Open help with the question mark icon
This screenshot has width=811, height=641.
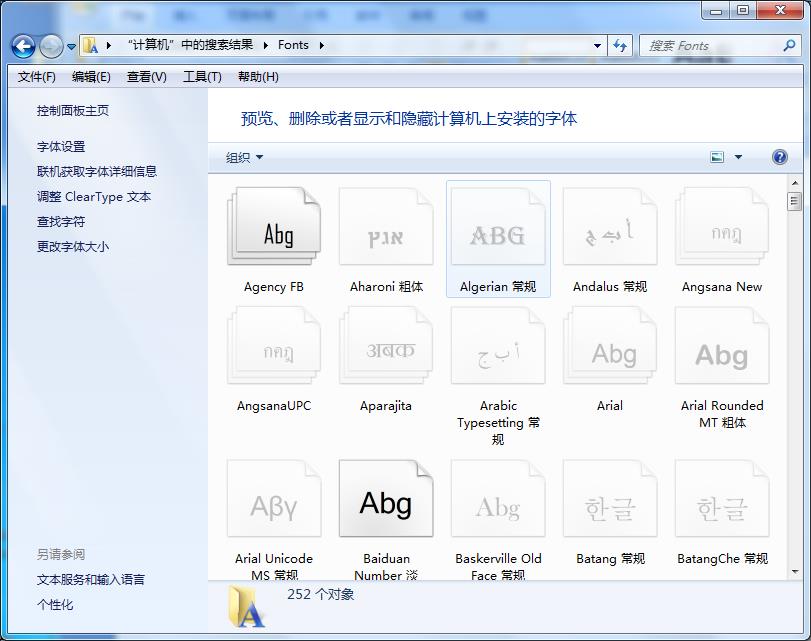pyautogui.click(x=779, y=157)
